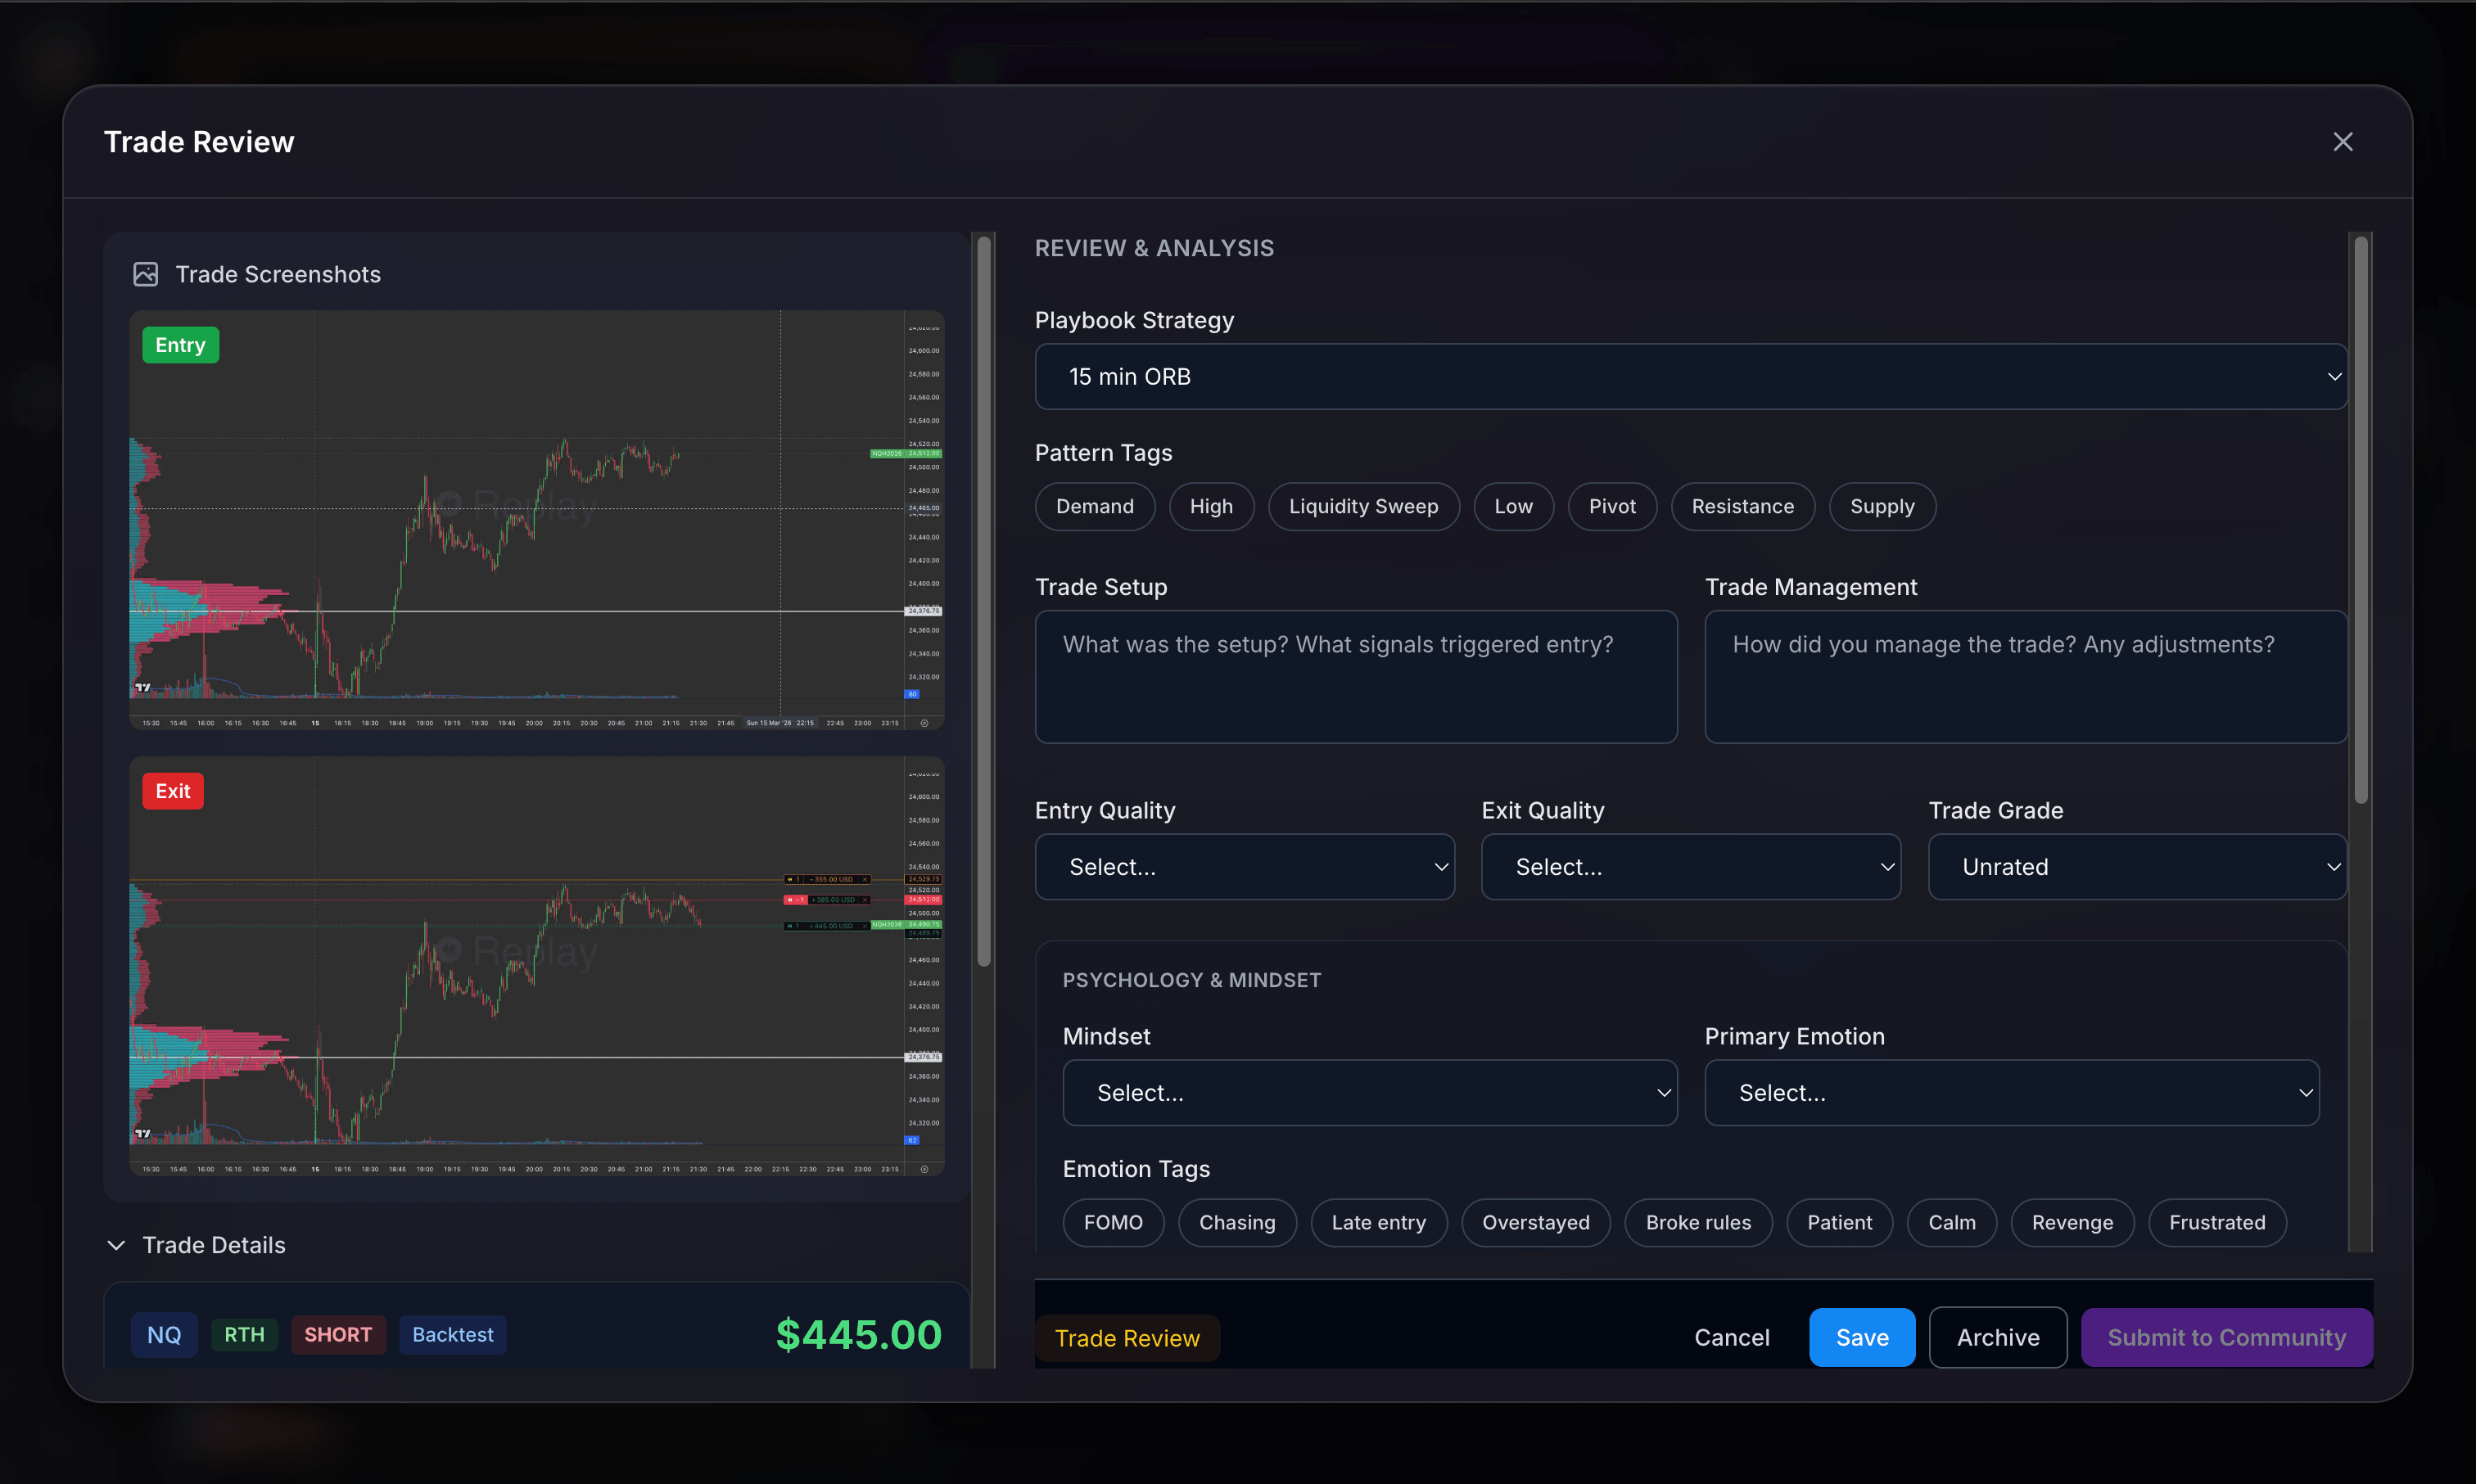Click the Trade Screenshots image icon

tap(146, 273)
